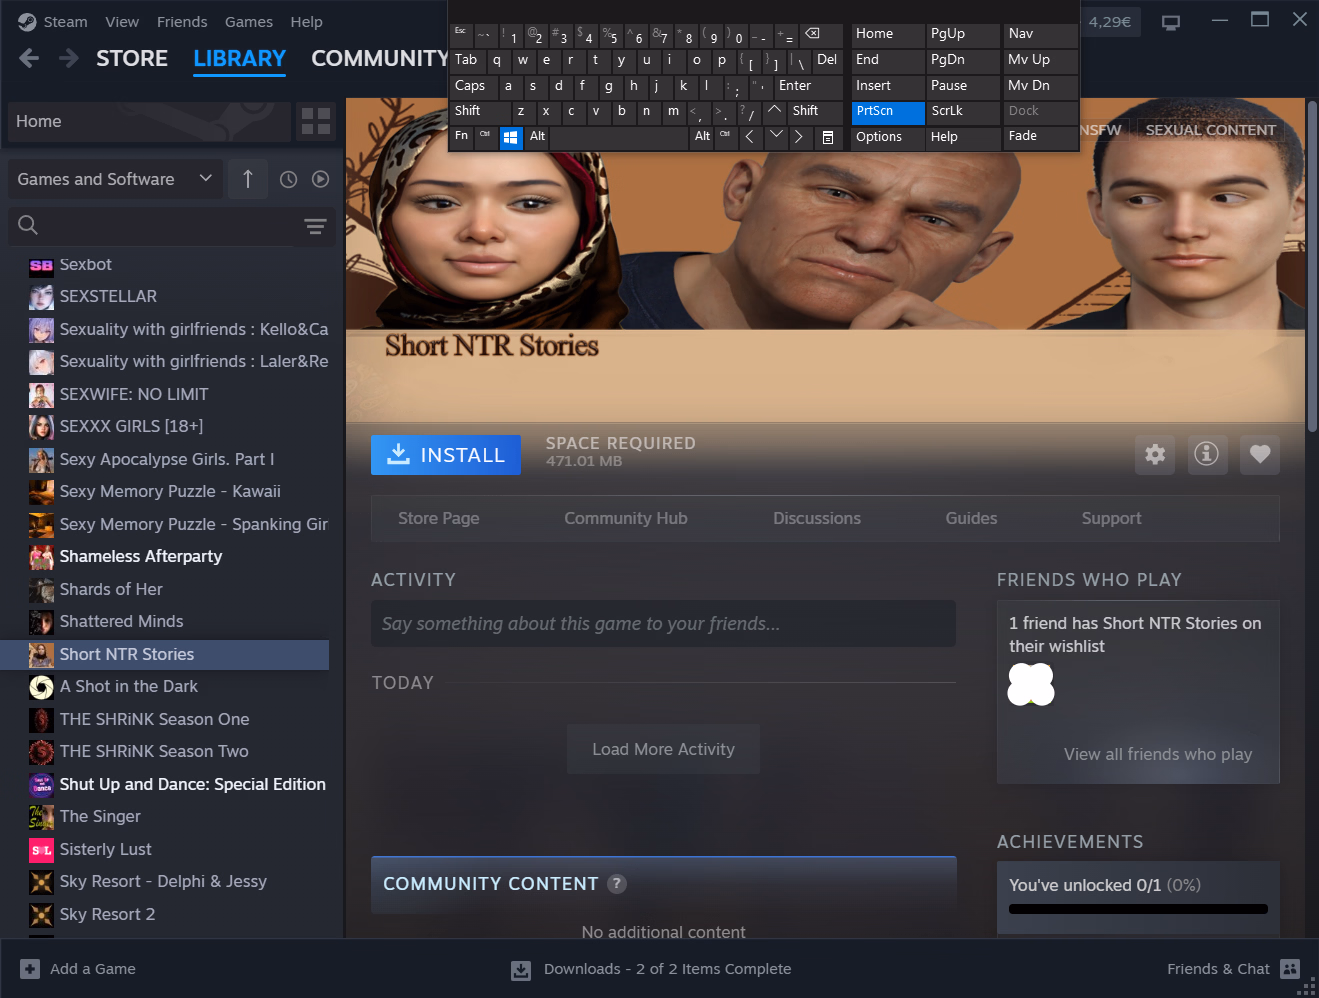Image resolution: width=1319 pixels, height=998 pixels.
Task: Open the Friends & Chat icon
Action: [1290, 968]
